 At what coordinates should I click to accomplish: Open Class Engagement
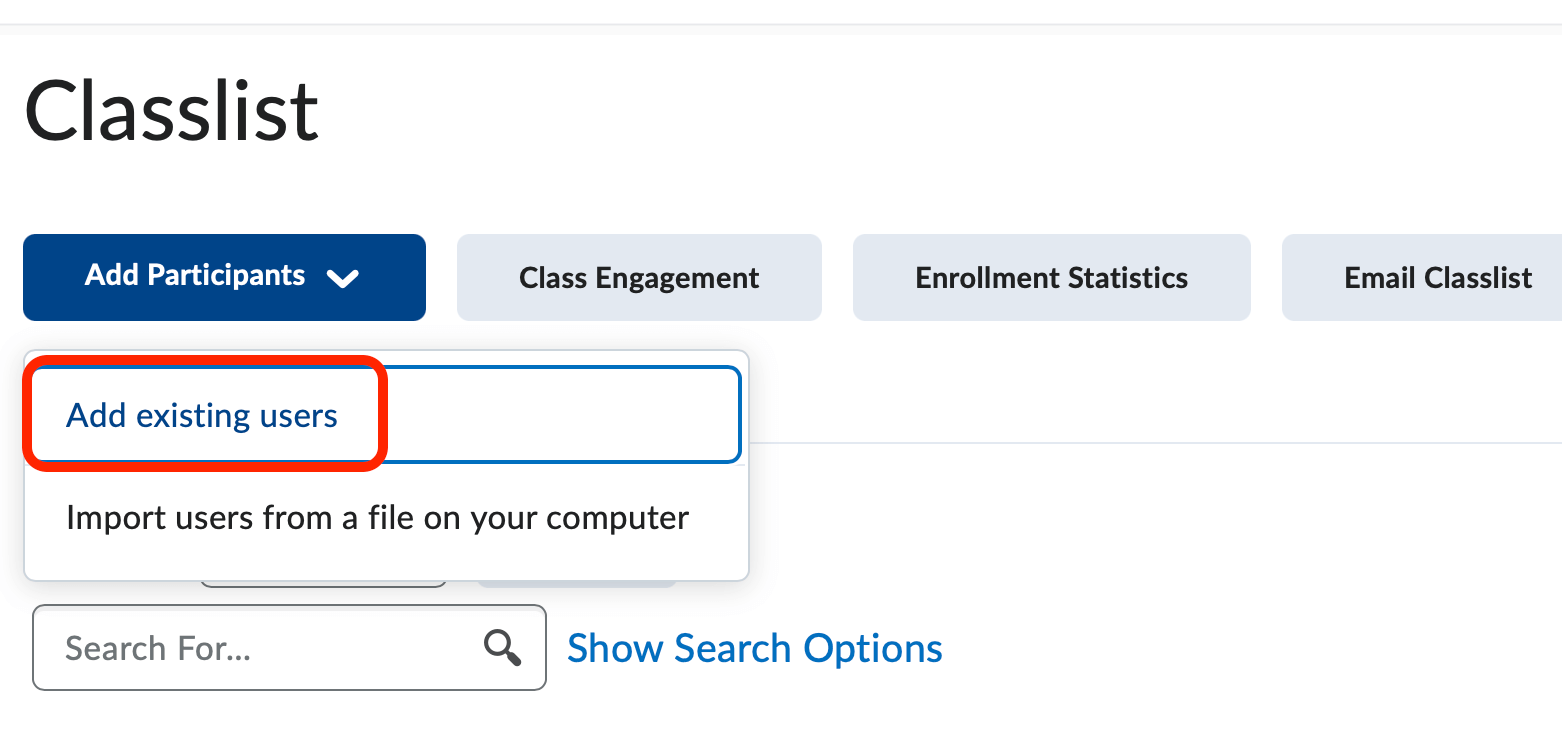tap(639, 277)
